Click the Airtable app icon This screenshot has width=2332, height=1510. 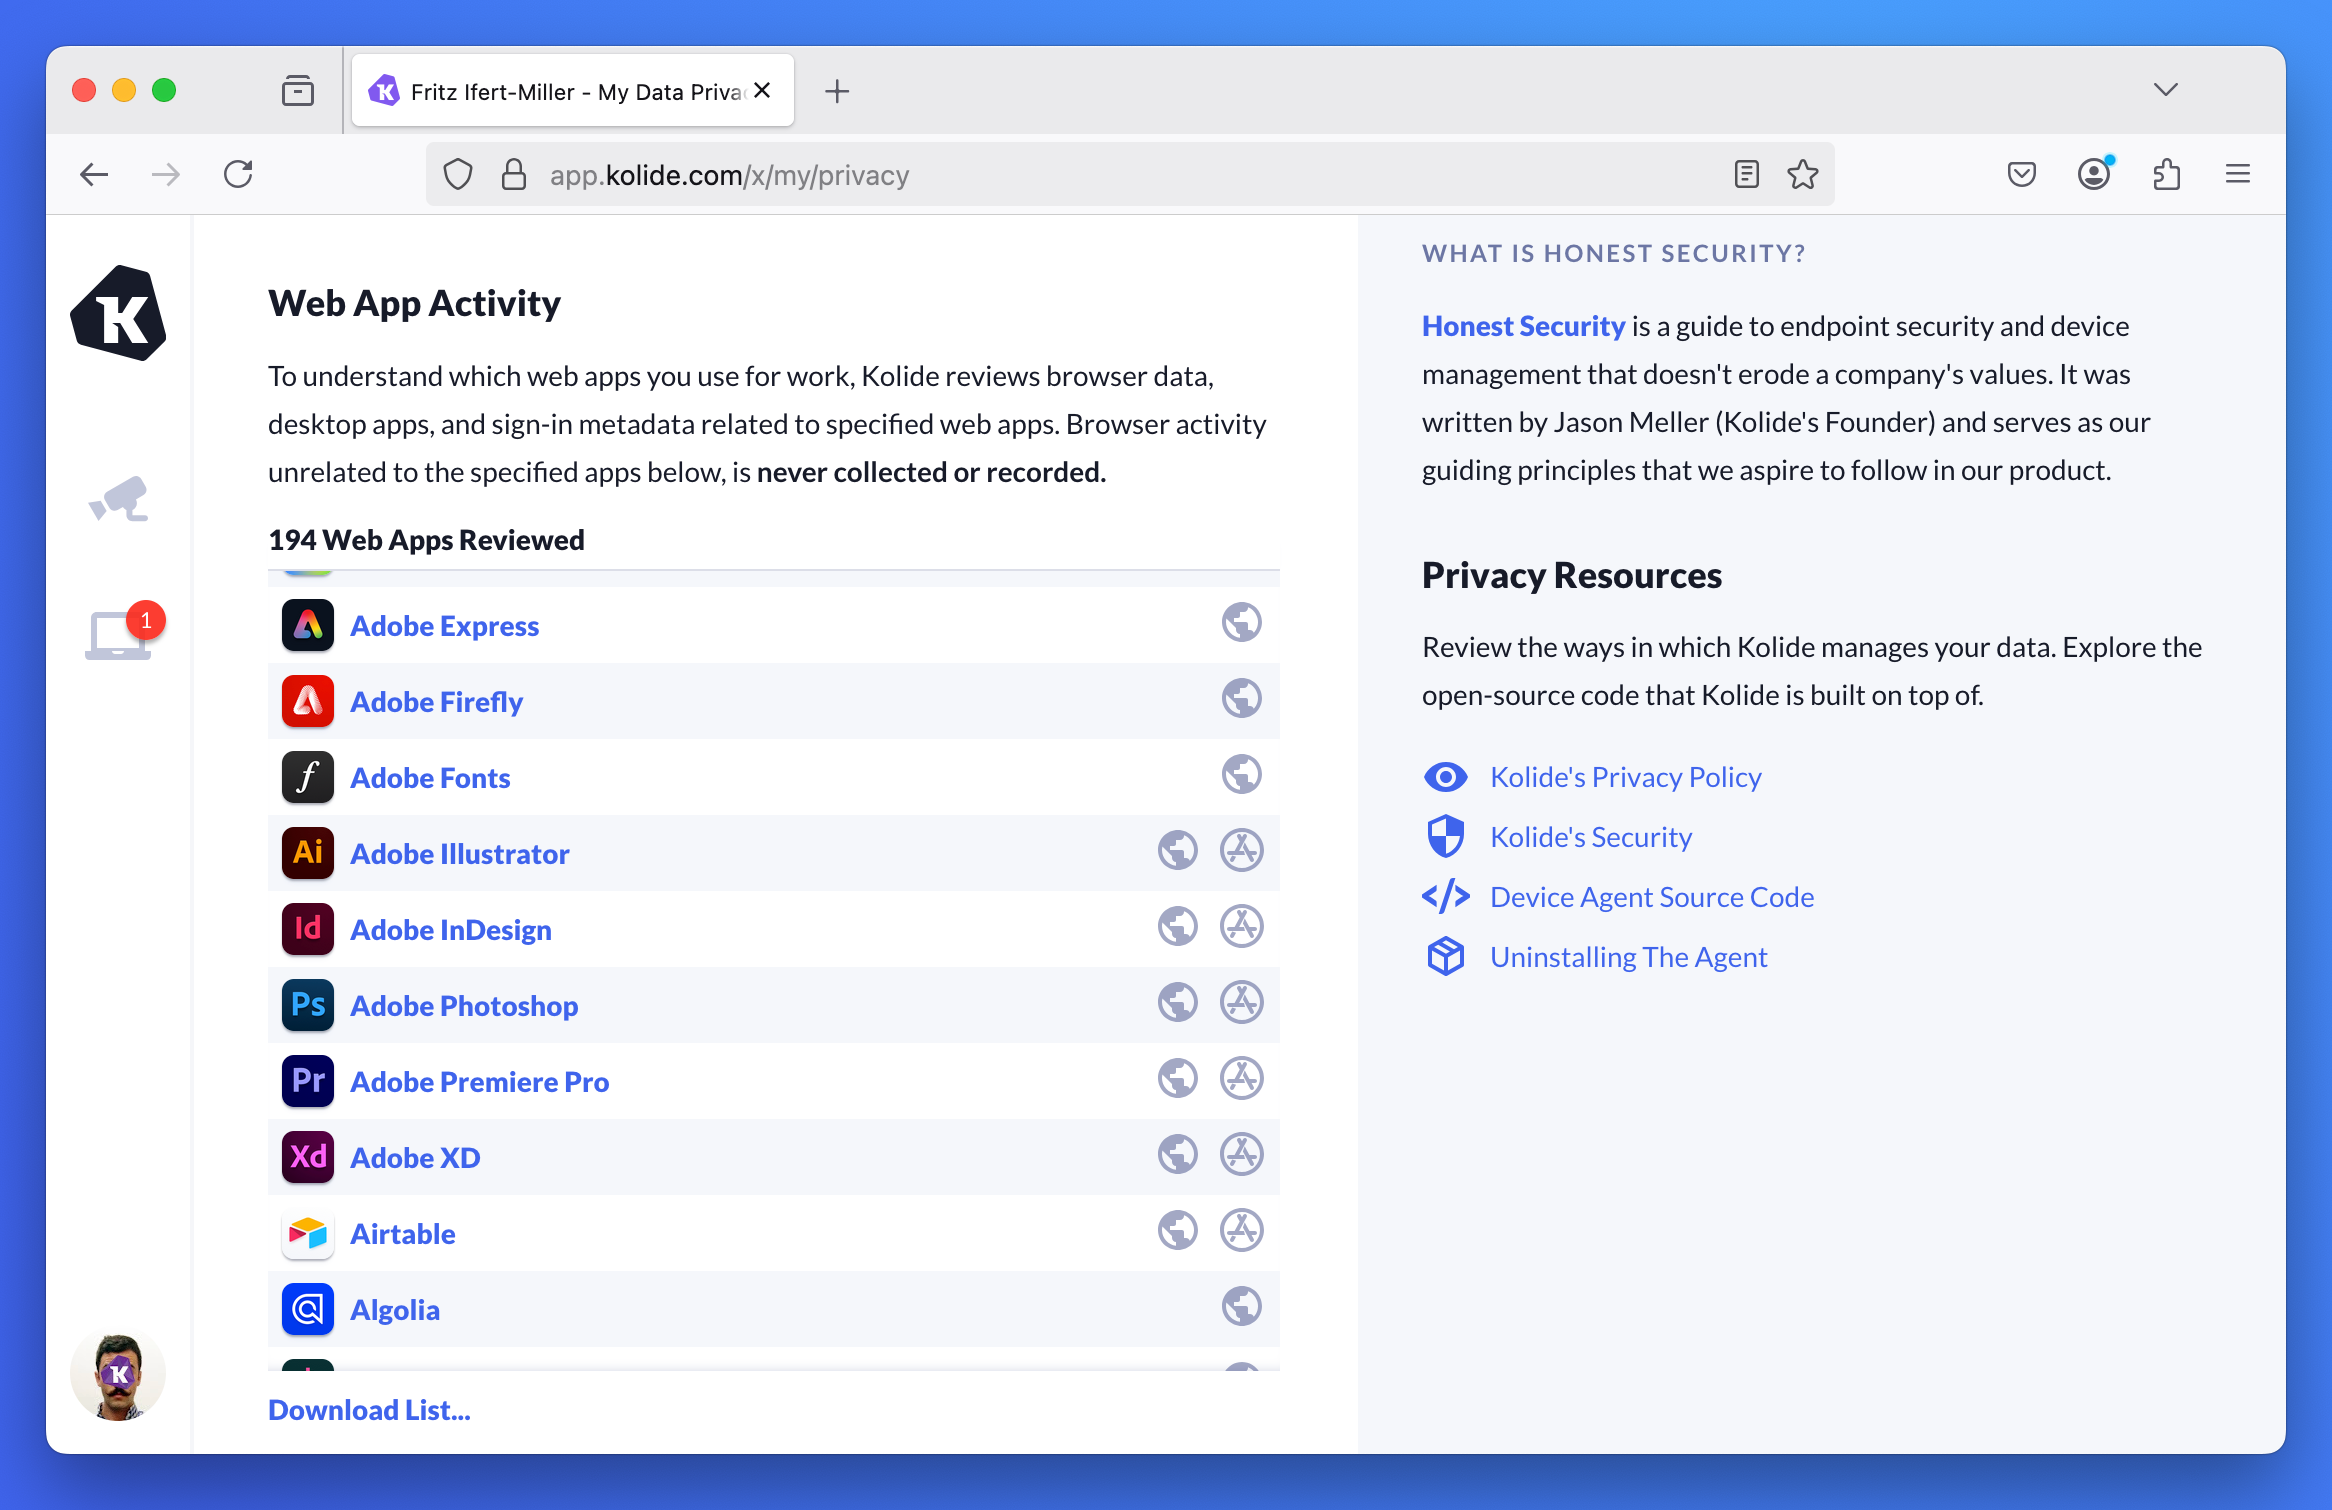(307, 1233)
